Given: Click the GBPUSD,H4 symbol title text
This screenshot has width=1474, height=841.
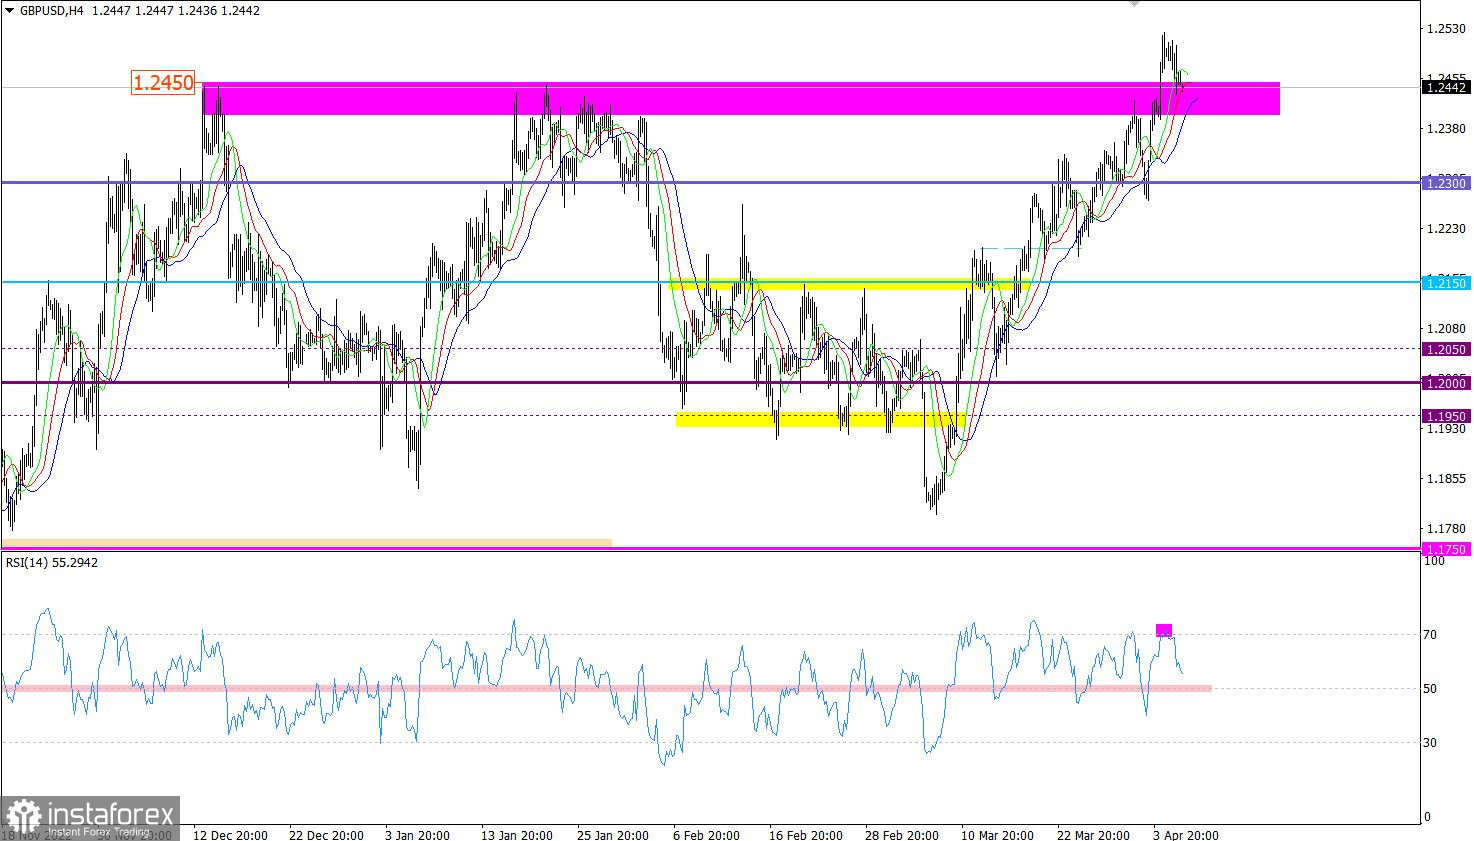Looking at the screenshot, I should tap(51, 11).
